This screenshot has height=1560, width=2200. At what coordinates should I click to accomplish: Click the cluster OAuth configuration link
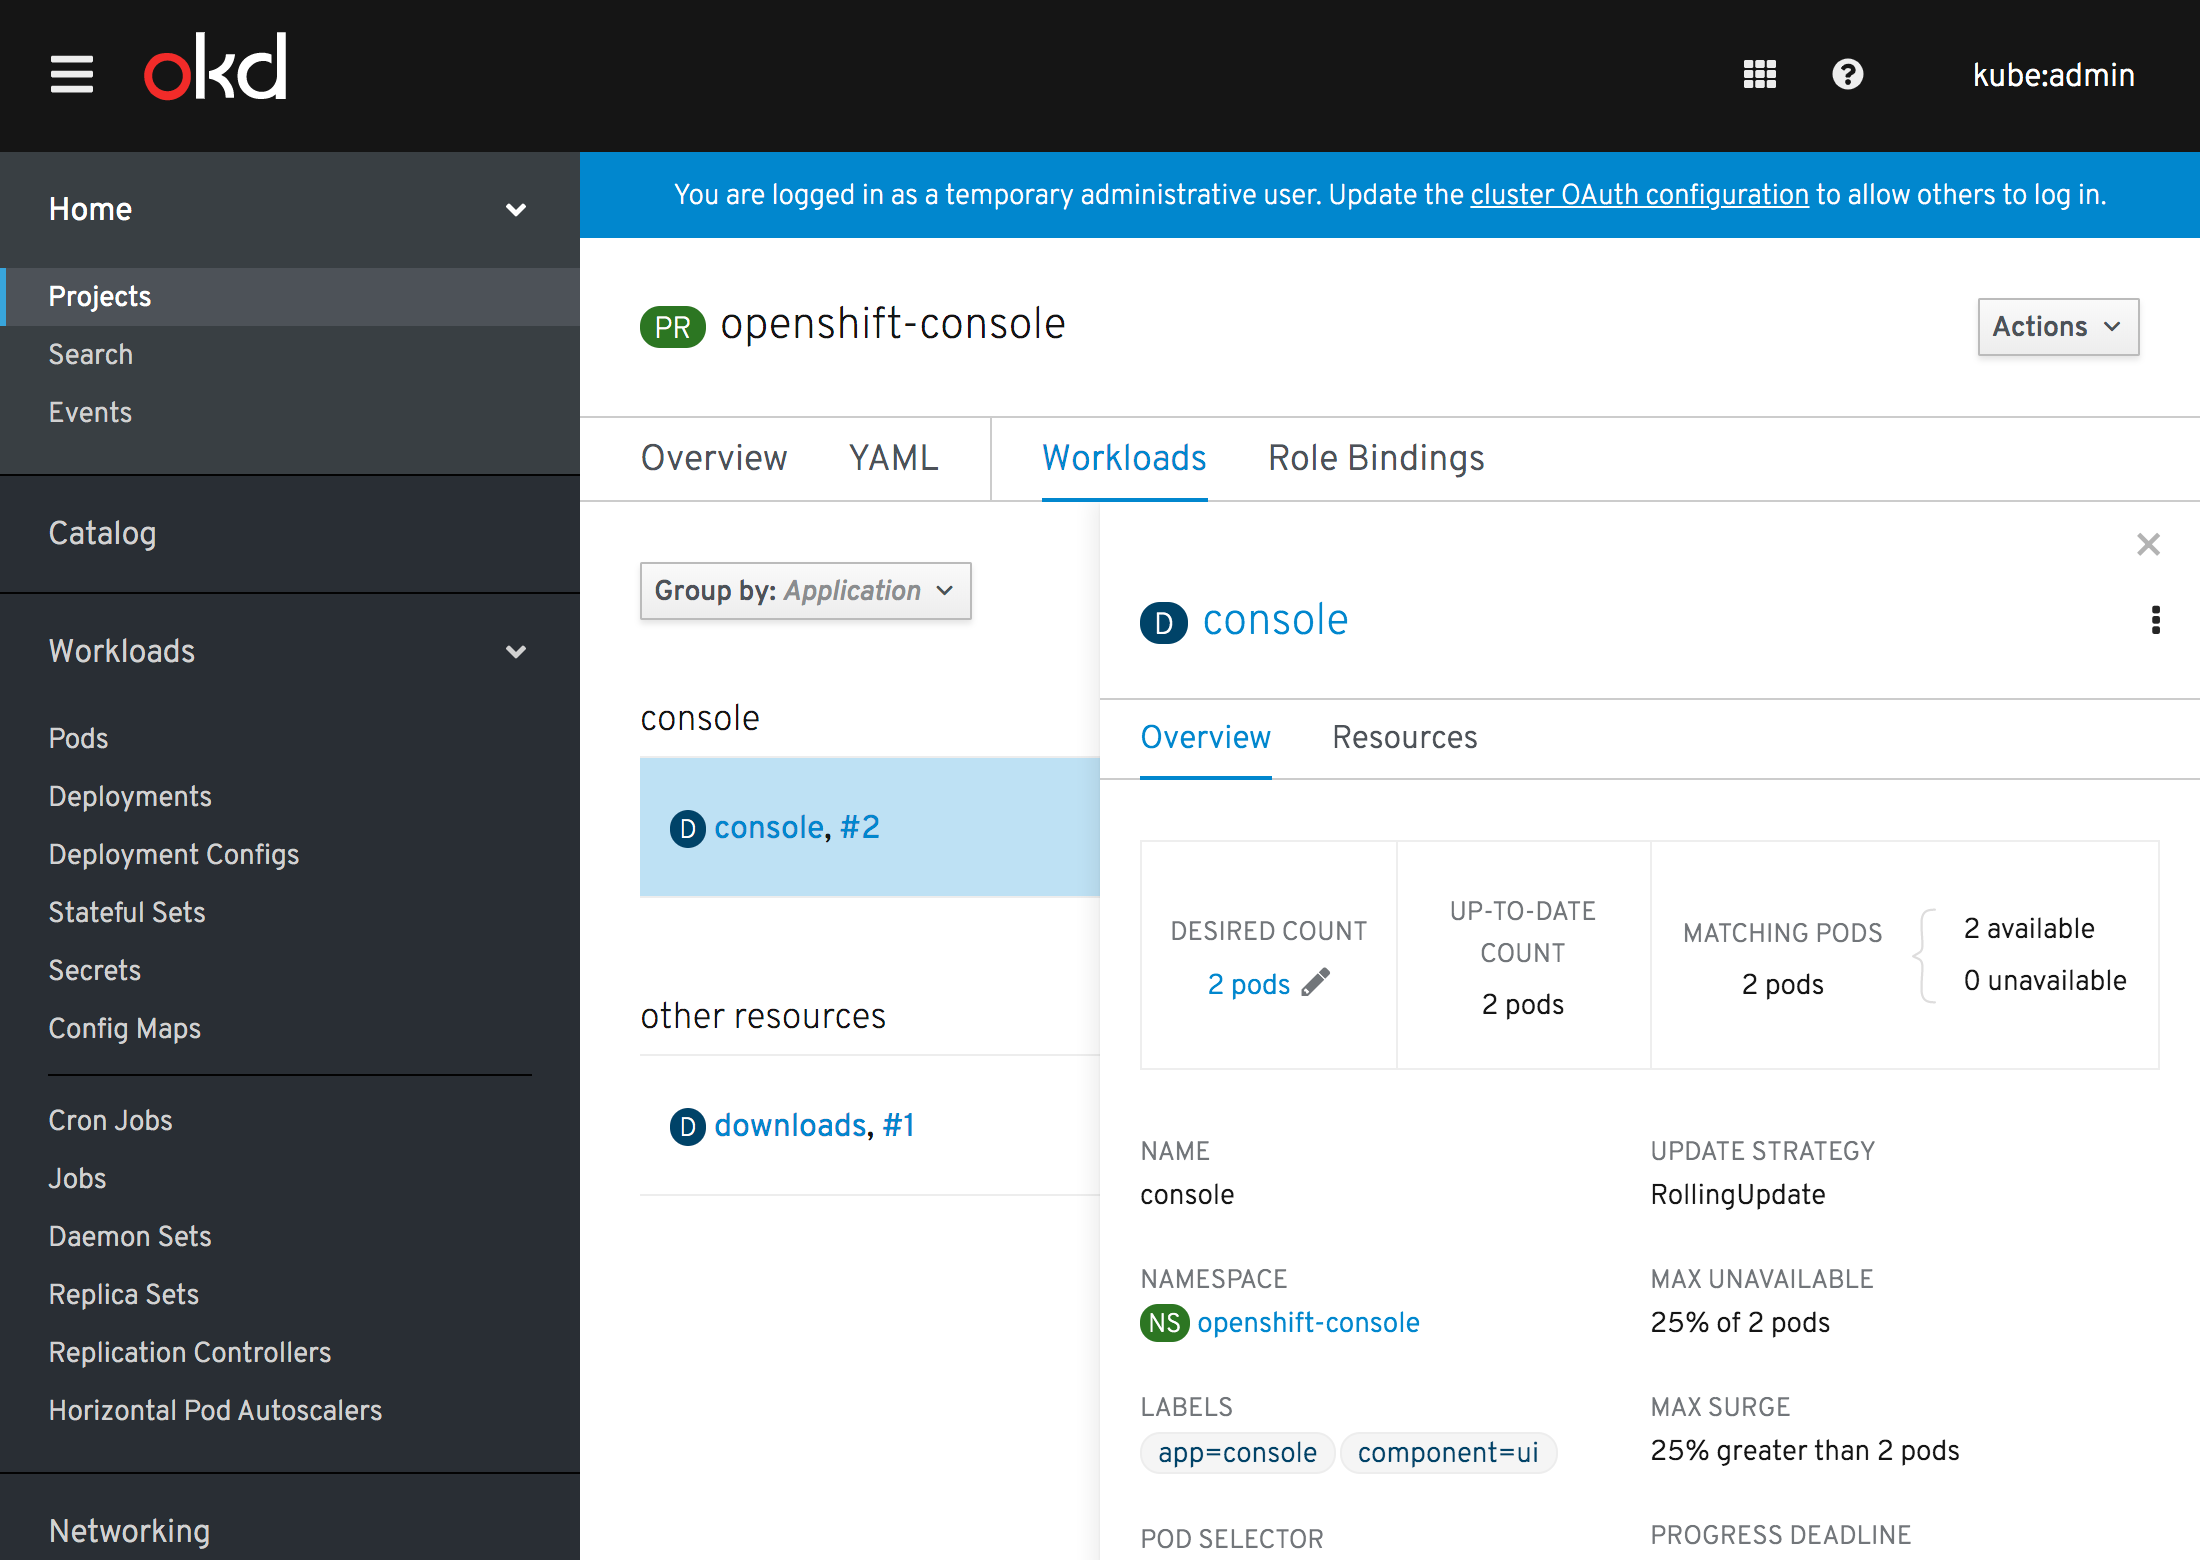(x=1639, y=195)
